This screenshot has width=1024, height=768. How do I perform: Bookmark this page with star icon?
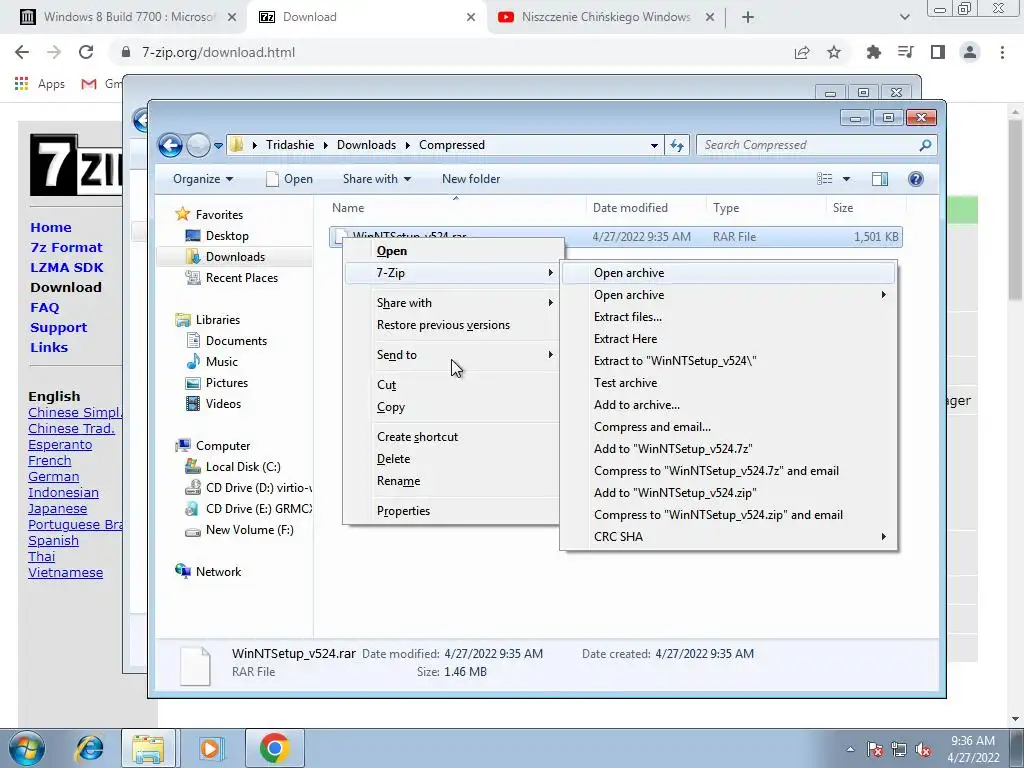[834, 52]
